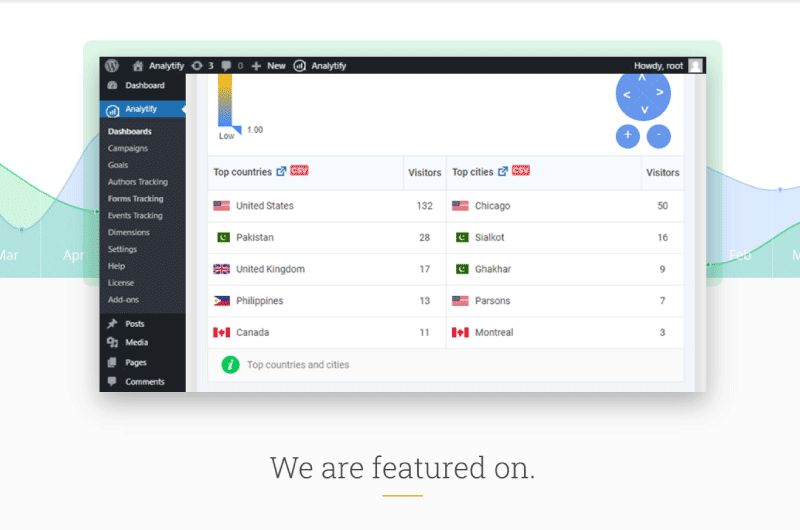Screen dimensions: 800x530
Task: Open Analytify Settings
Action: tap(122, 249)
